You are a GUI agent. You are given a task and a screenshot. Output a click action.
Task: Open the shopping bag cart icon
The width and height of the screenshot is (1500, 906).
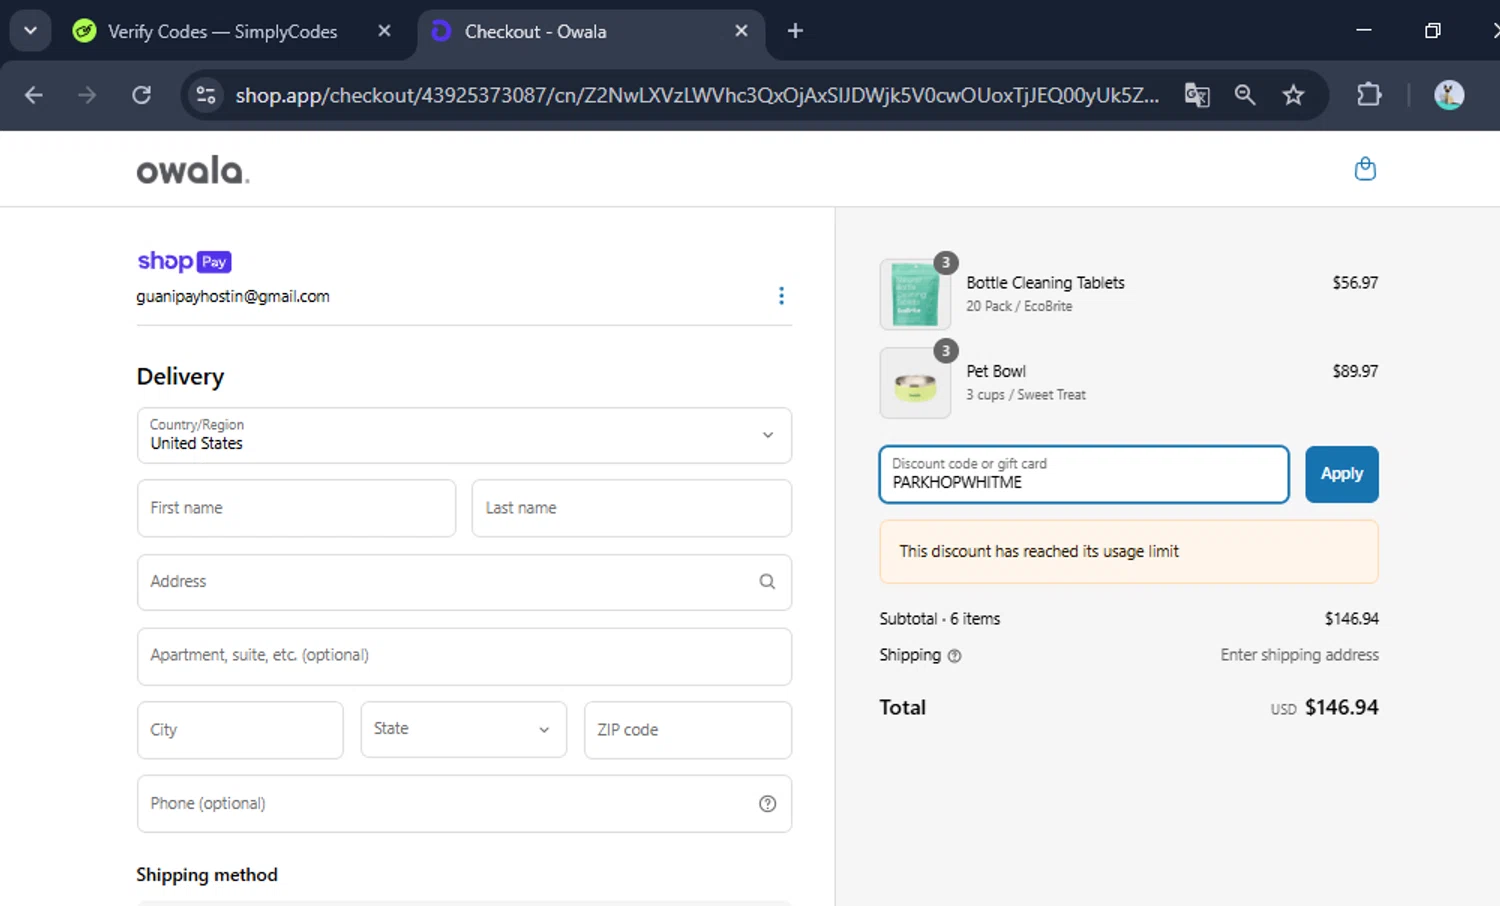tap(1364, 169)
